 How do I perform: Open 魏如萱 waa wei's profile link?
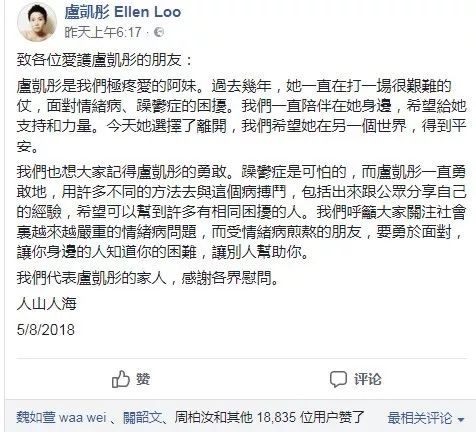point(61,417)
